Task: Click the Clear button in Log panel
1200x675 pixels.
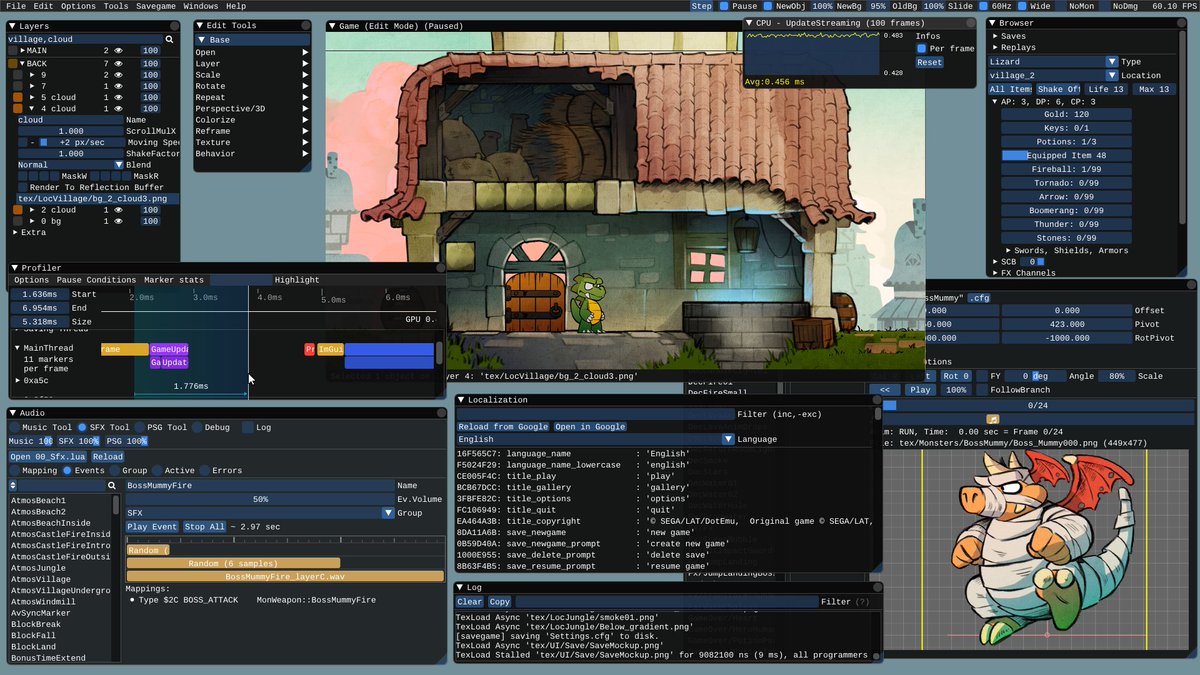Action: [469, 602]
